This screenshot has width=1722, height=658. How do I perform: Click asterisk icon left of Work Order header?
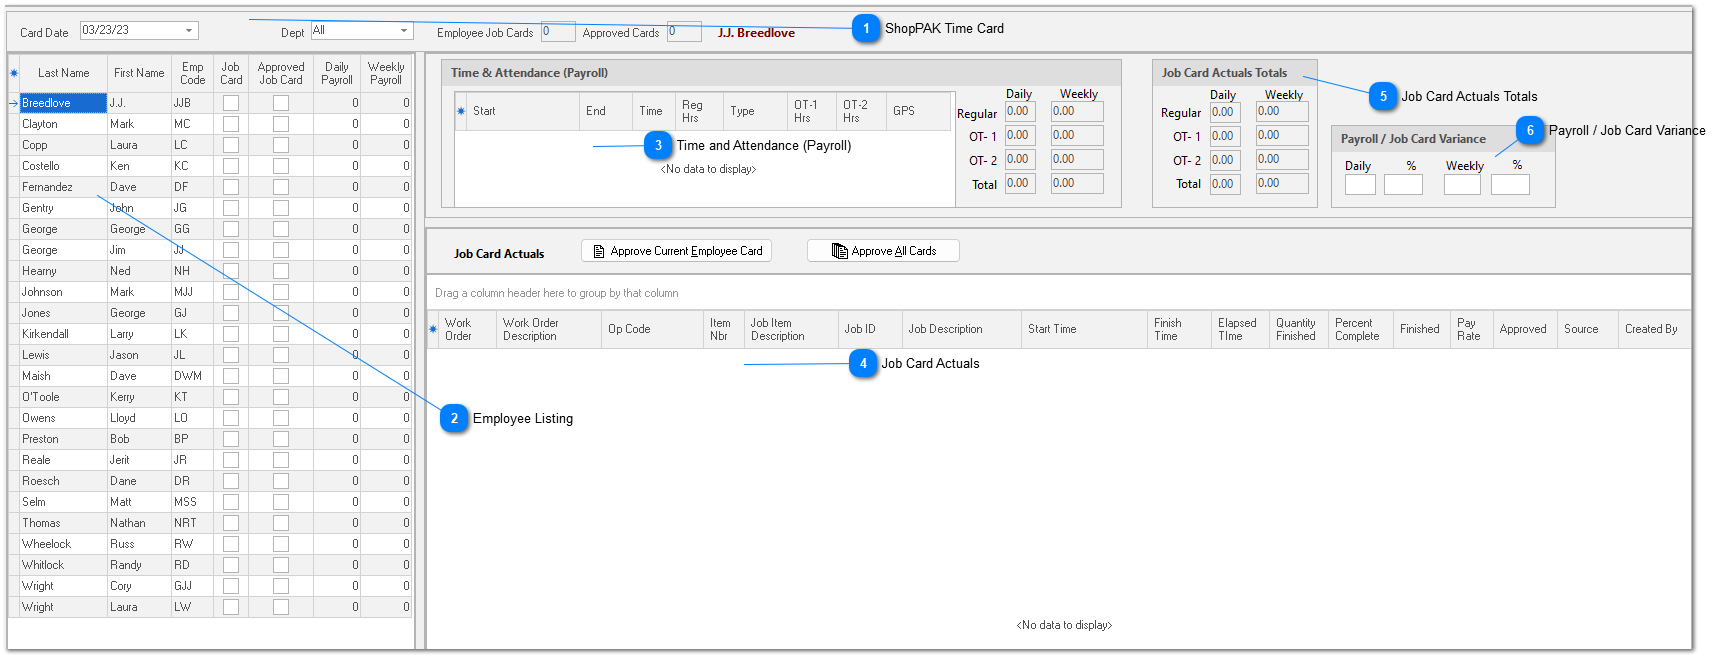(x=433, y=329)
